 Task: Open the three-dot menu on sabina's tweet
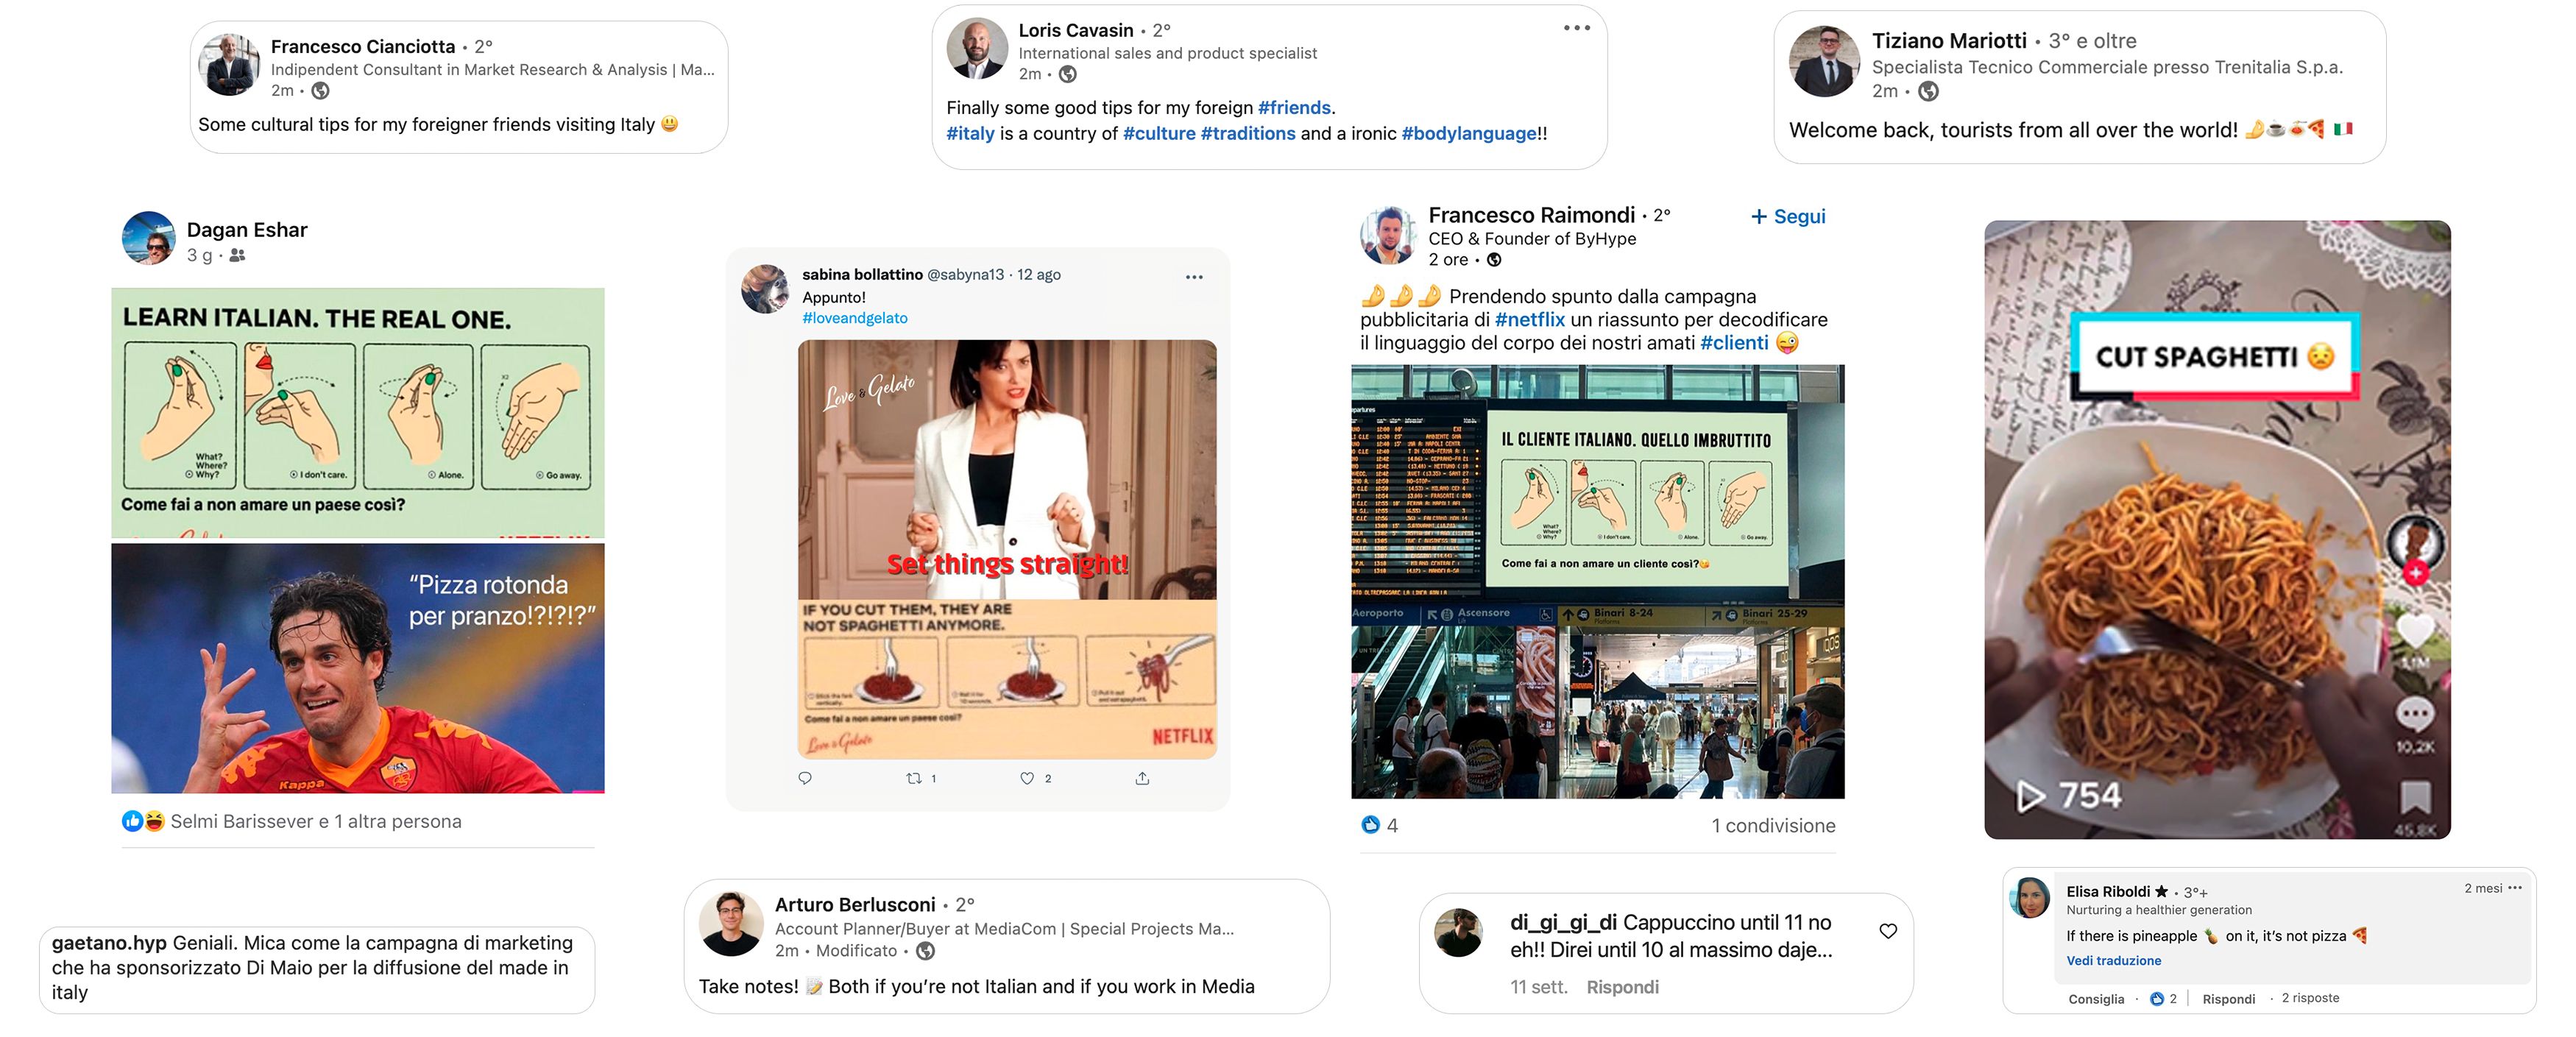(x=1194, y=277)
